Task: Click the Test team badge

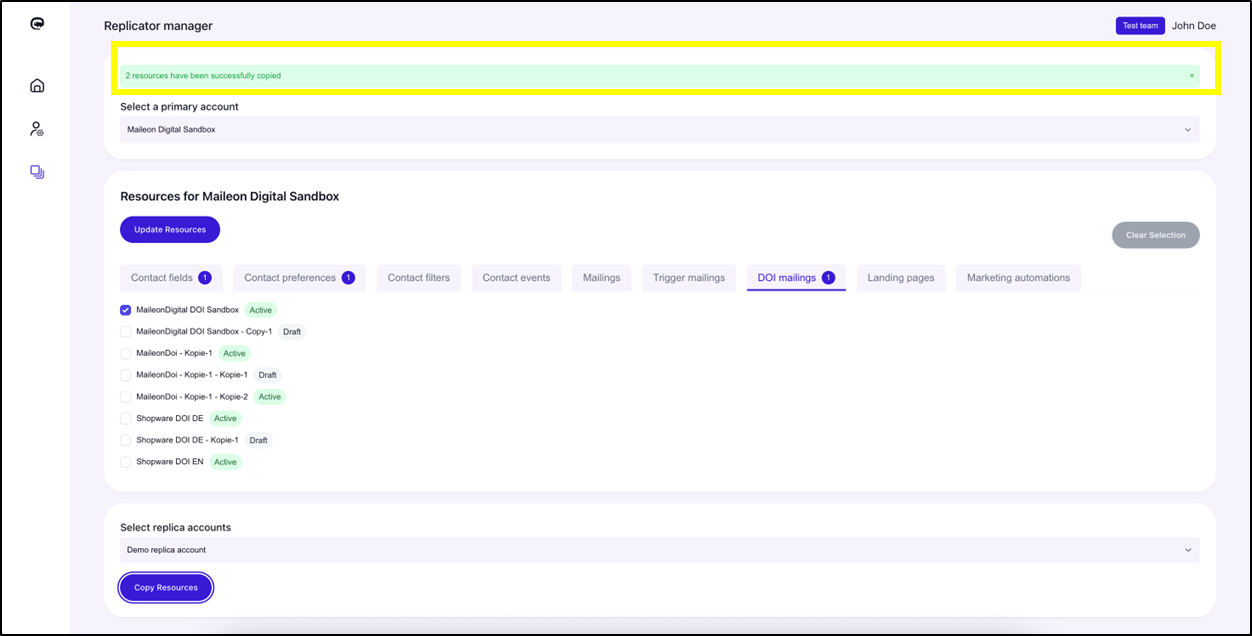Action: 1140,26
